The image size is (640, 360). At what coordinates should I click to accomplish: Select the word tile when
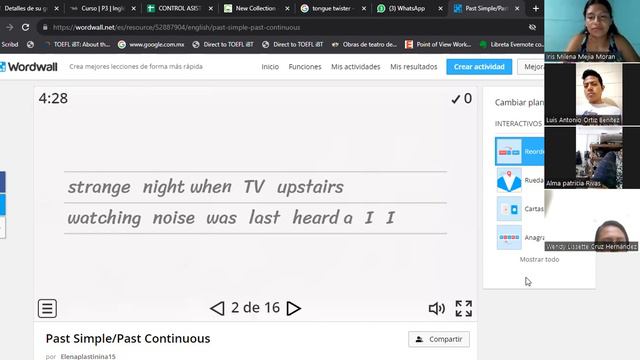point(211,187)
